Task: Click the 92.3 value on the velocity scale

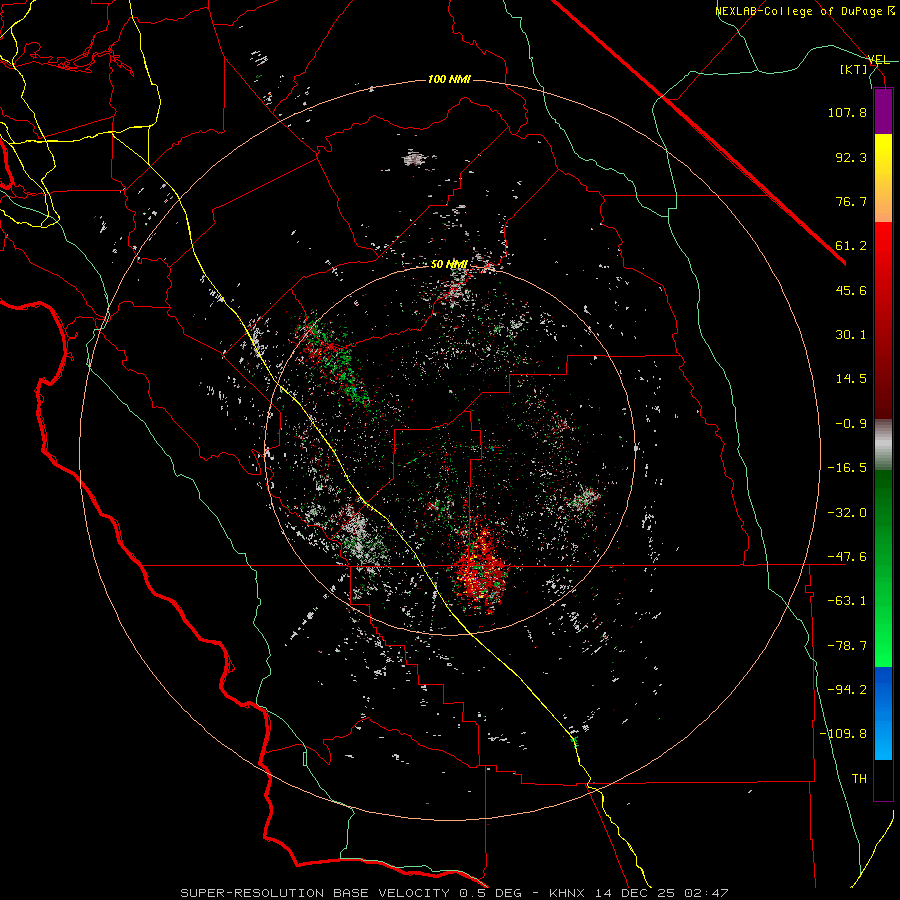Action: pyautogui.click(x=851, y=157)
